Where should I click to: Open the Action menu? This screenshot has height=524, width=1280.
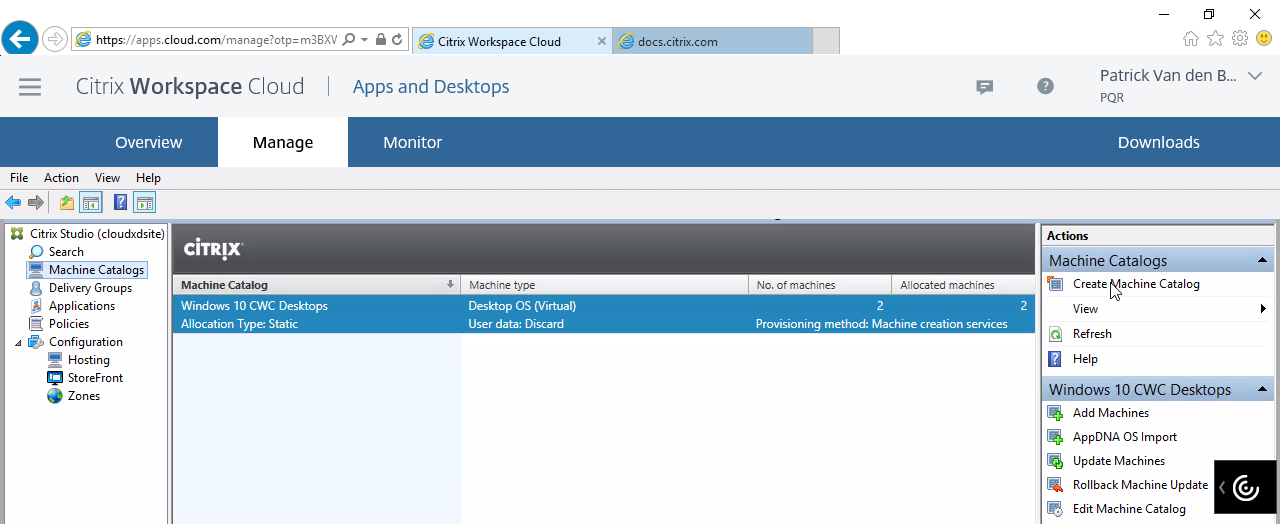pyautogui.click(x=61, y=178)
